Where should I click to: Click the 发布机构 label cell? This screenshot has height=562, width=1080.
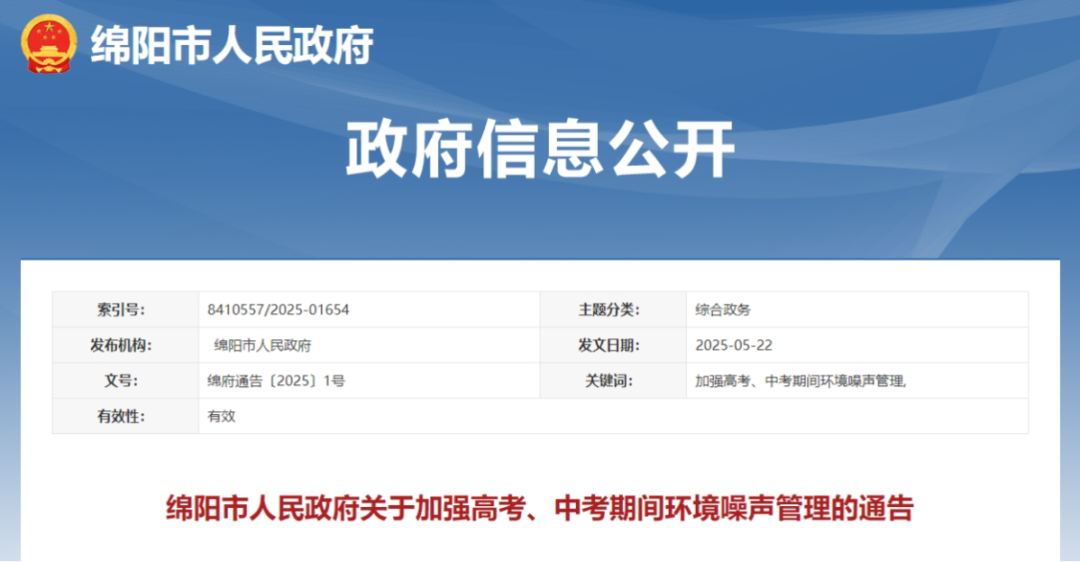125,345
